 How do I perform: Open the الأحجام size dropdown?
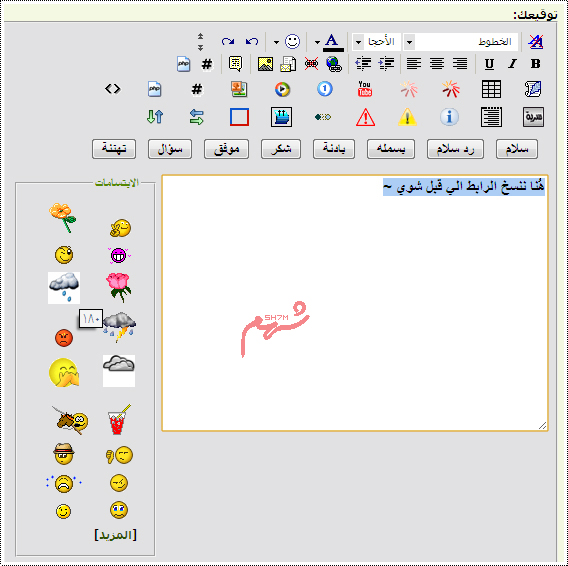pyautogui.click(x=377, y=42)
